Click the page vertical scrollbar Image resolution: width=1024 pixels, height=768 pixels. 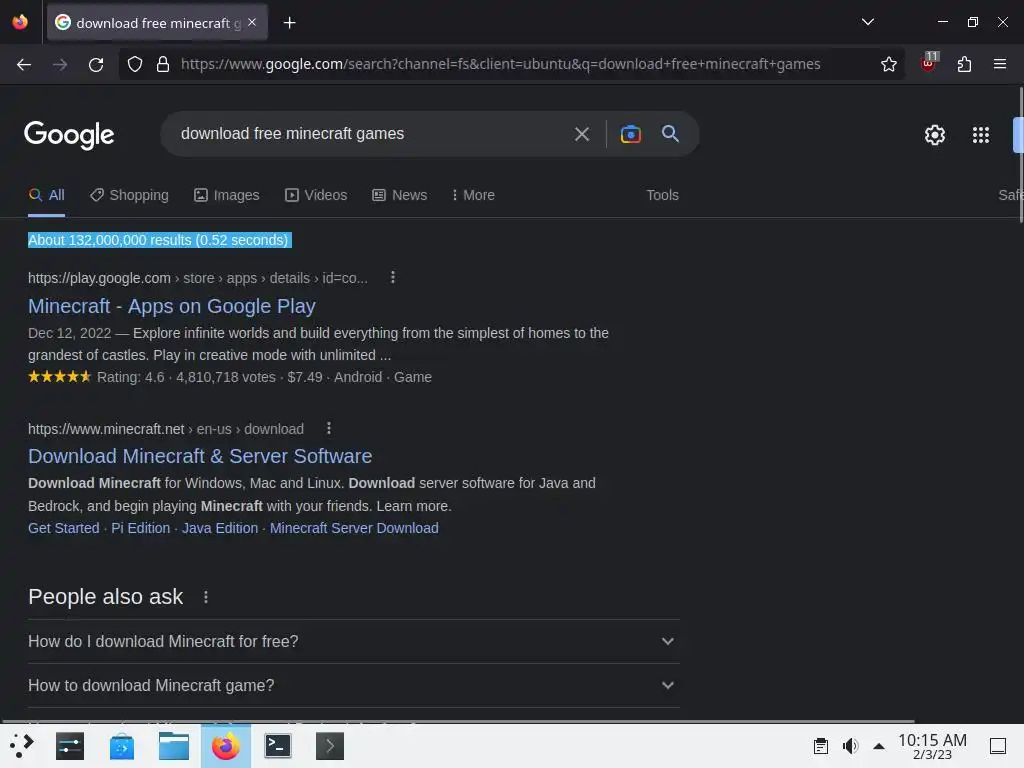(x=1021, y=155)
